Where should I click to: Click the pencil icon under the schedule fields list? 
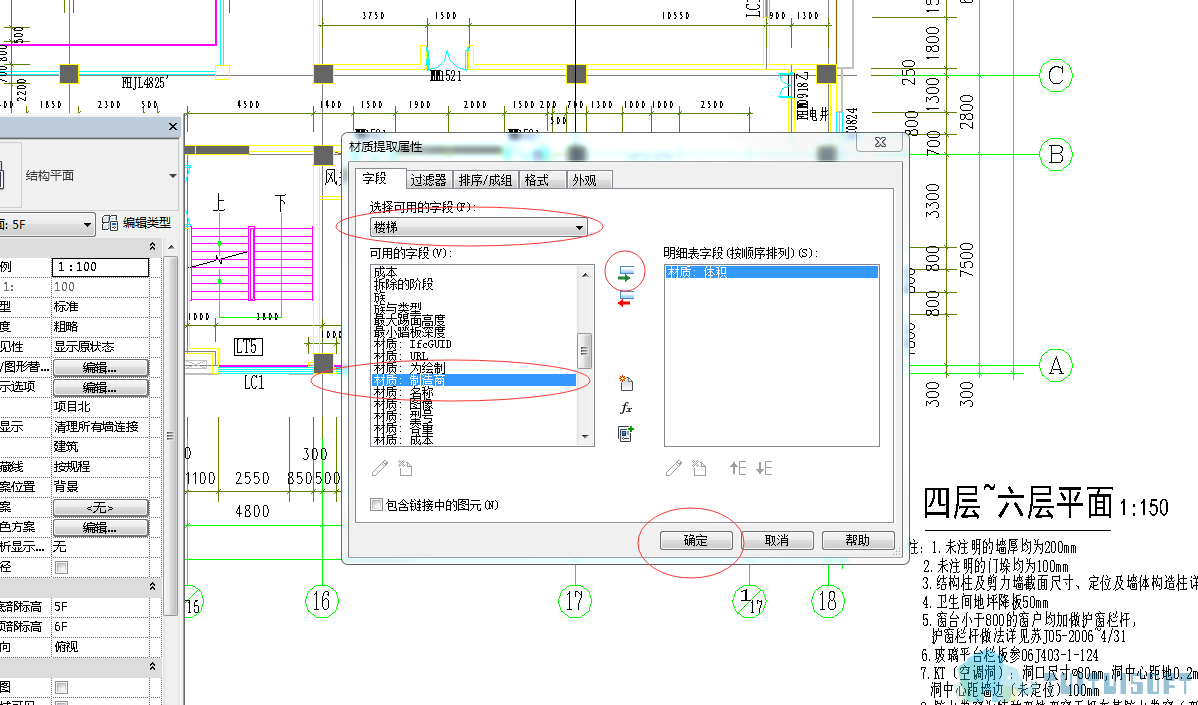click(x=673, y=468)
